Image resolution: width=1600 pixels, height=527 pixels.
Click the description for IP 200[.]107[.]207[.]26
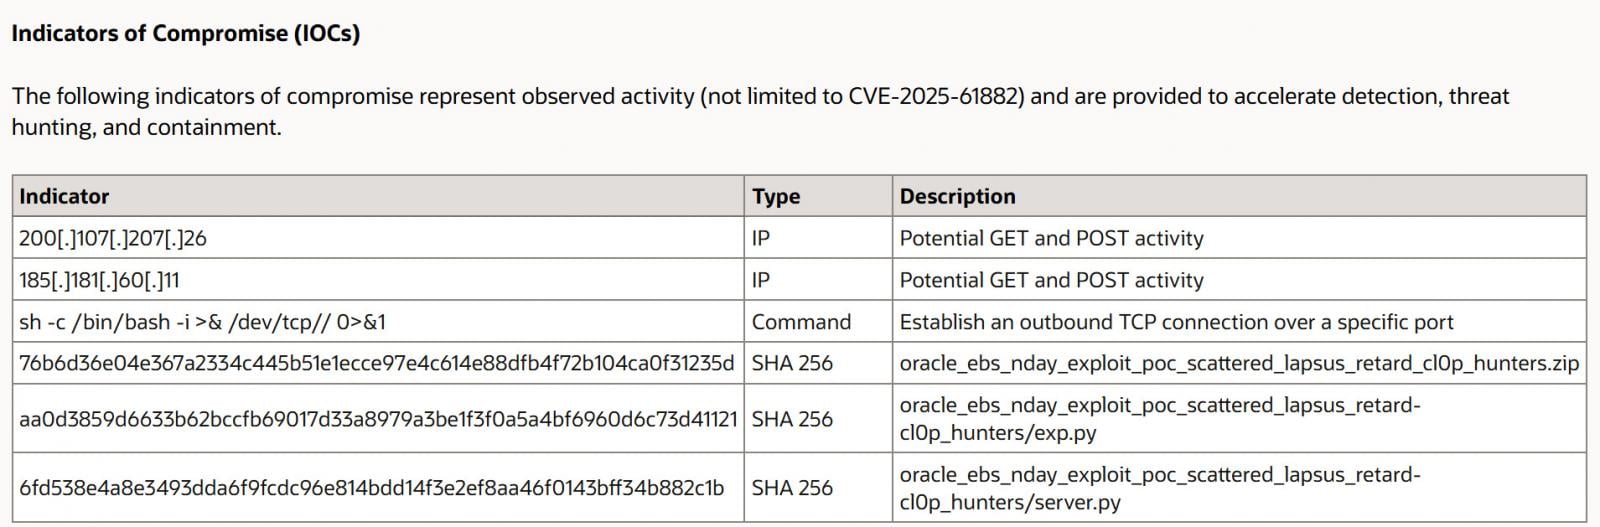point(1051,238)
